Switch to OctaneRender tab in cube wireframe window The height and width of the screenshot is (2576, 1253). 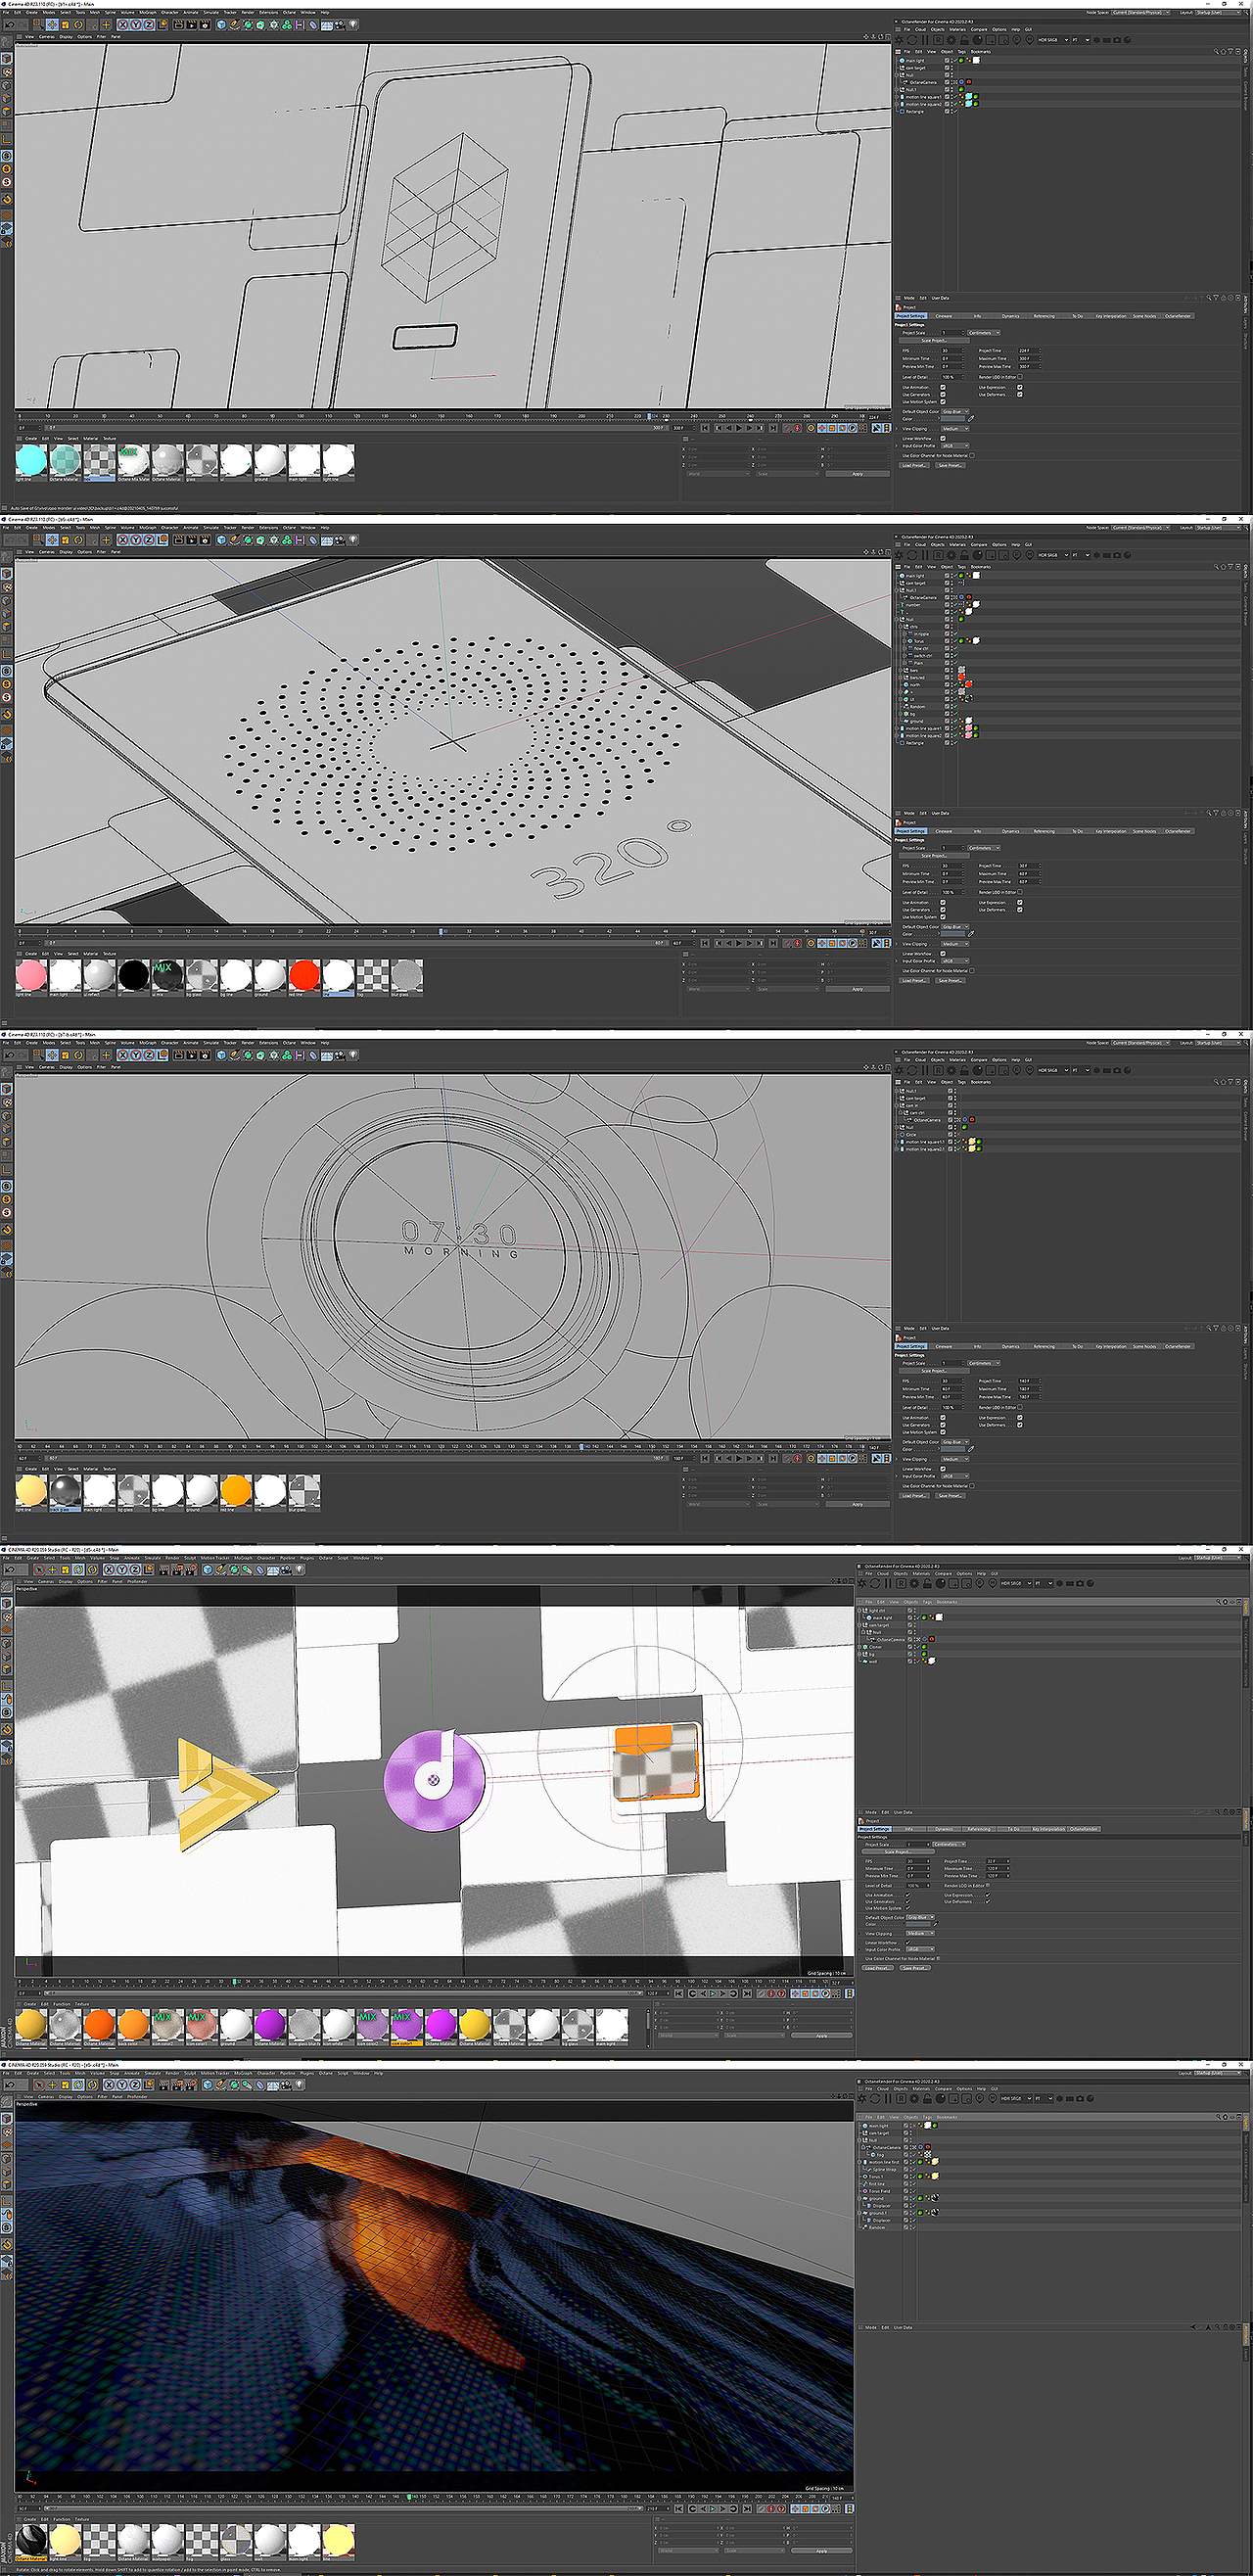click(x=1177, y=316)
